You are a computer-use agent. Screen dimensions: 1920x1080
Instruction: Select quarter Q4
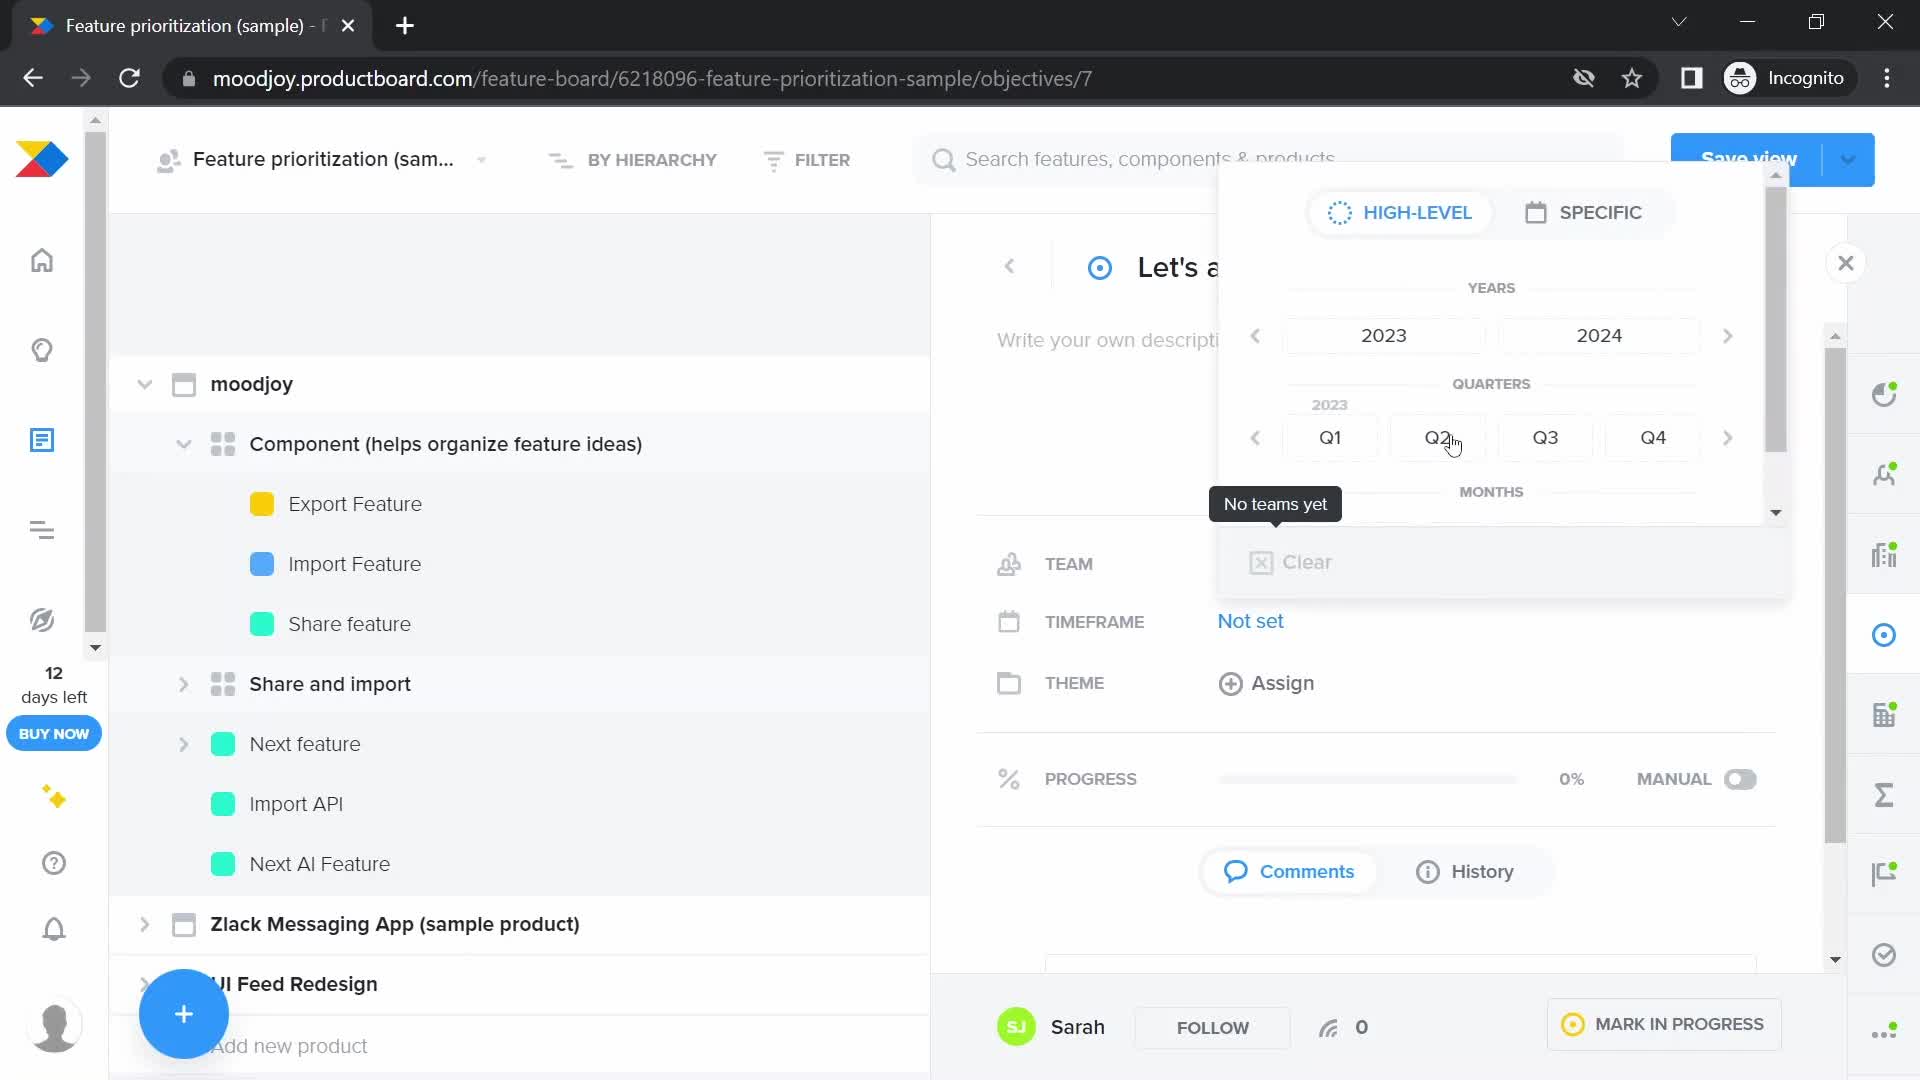(1653, 438)
